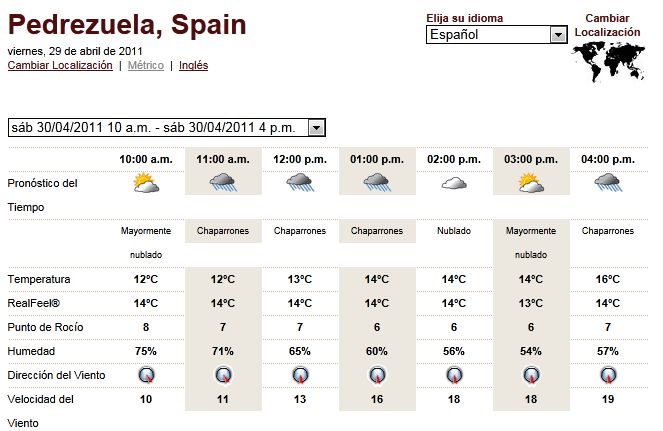The height and width of the screenshot is (431, 663).
Task: Click the 02:00 p.m. cloudy icon
Action: pos(454,184)
